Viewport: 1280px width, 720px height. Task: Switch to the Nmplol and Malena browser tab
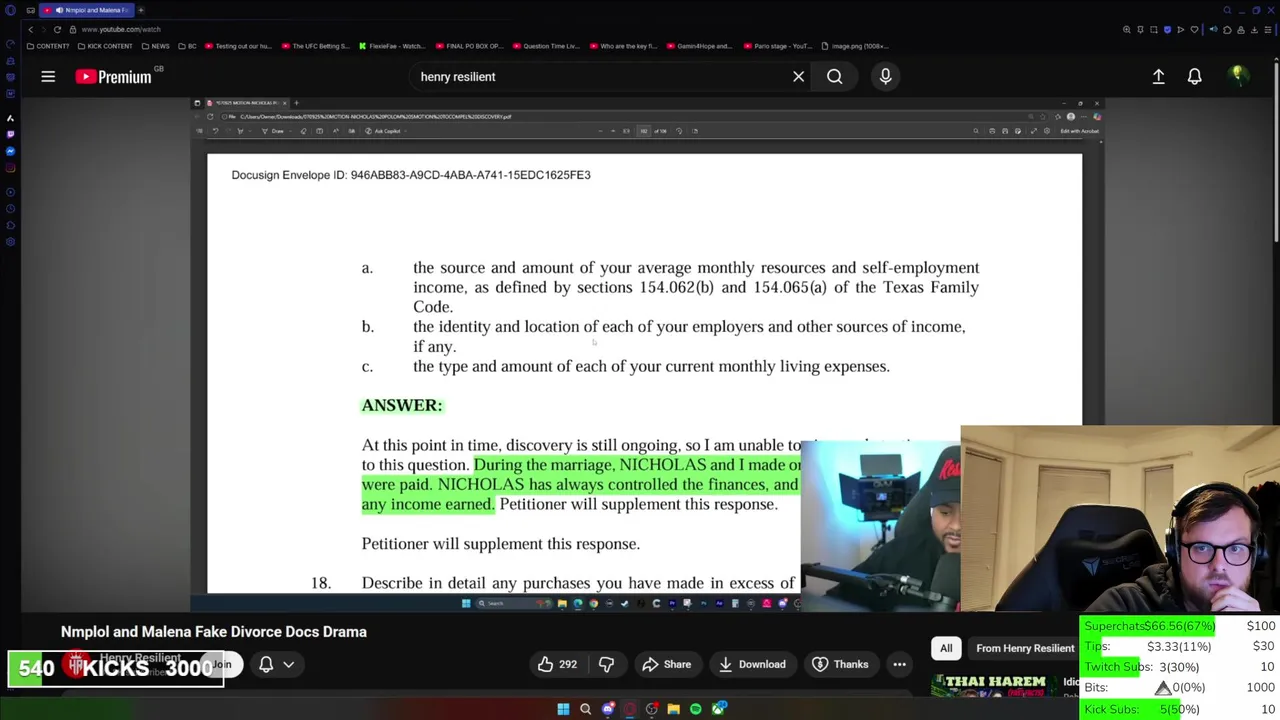[x=87, y=10]
